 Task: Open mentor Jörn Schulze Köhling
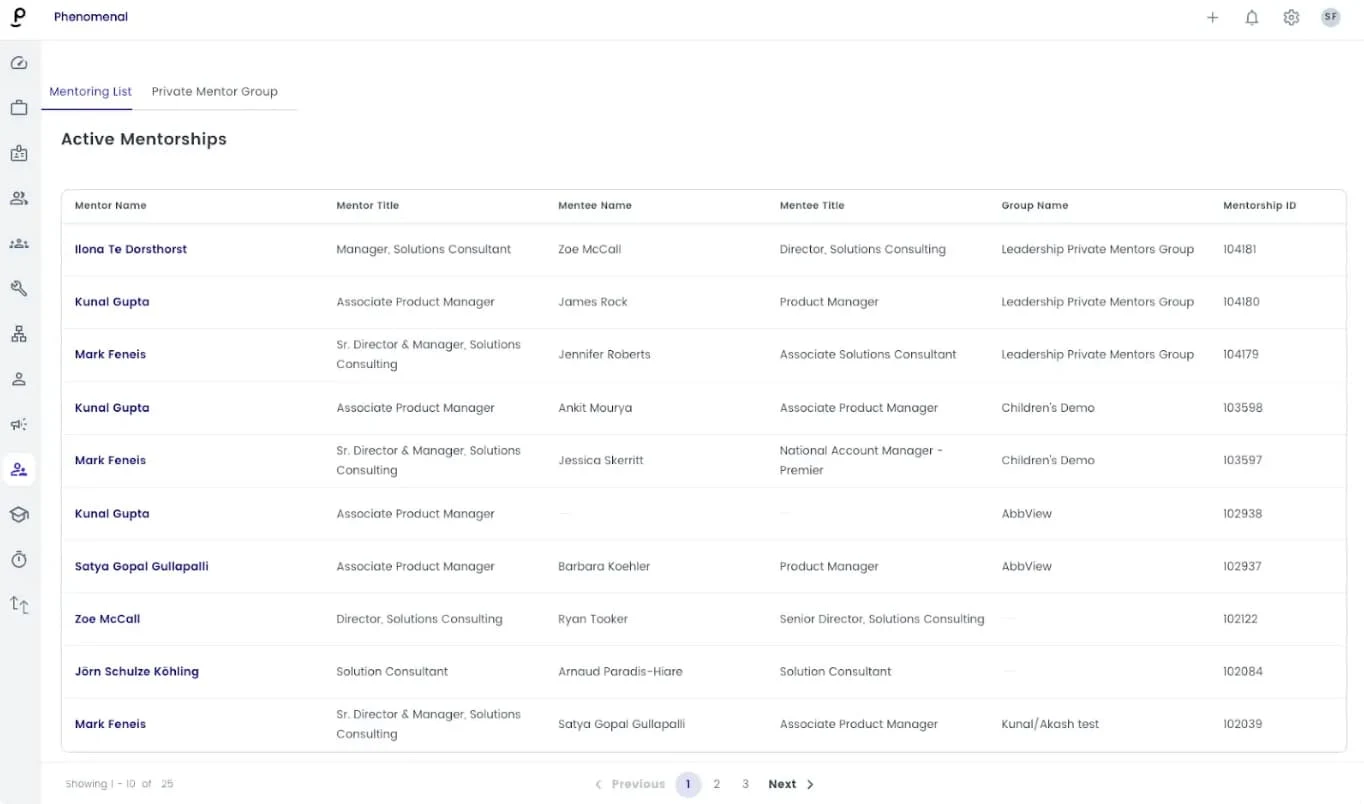pos(137,671)
